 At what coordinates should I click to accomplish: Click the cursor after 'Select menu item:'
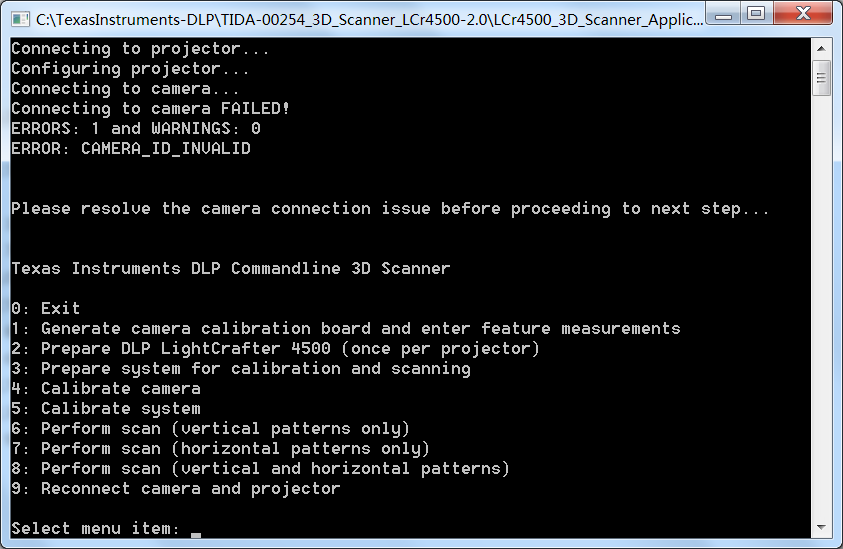[x=196, y=529]
